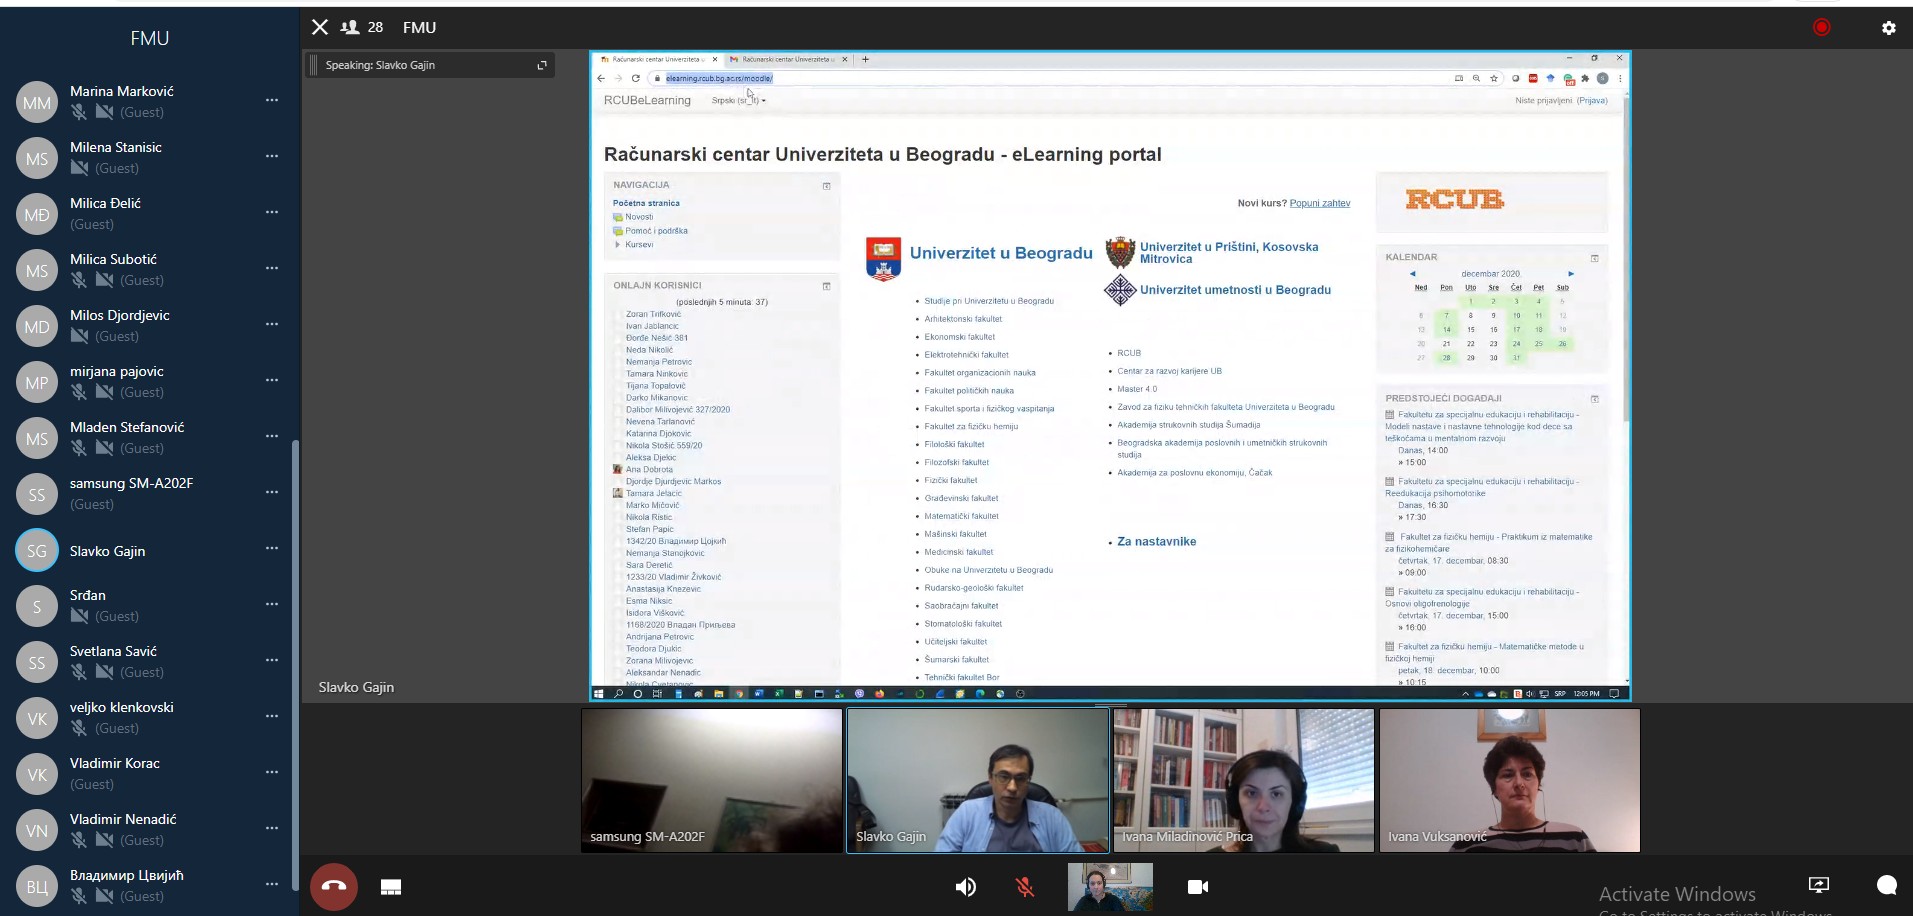This screenshot has width=1913, height=916.
Task: Open options menu for Marina Marković
Action: 272,100
